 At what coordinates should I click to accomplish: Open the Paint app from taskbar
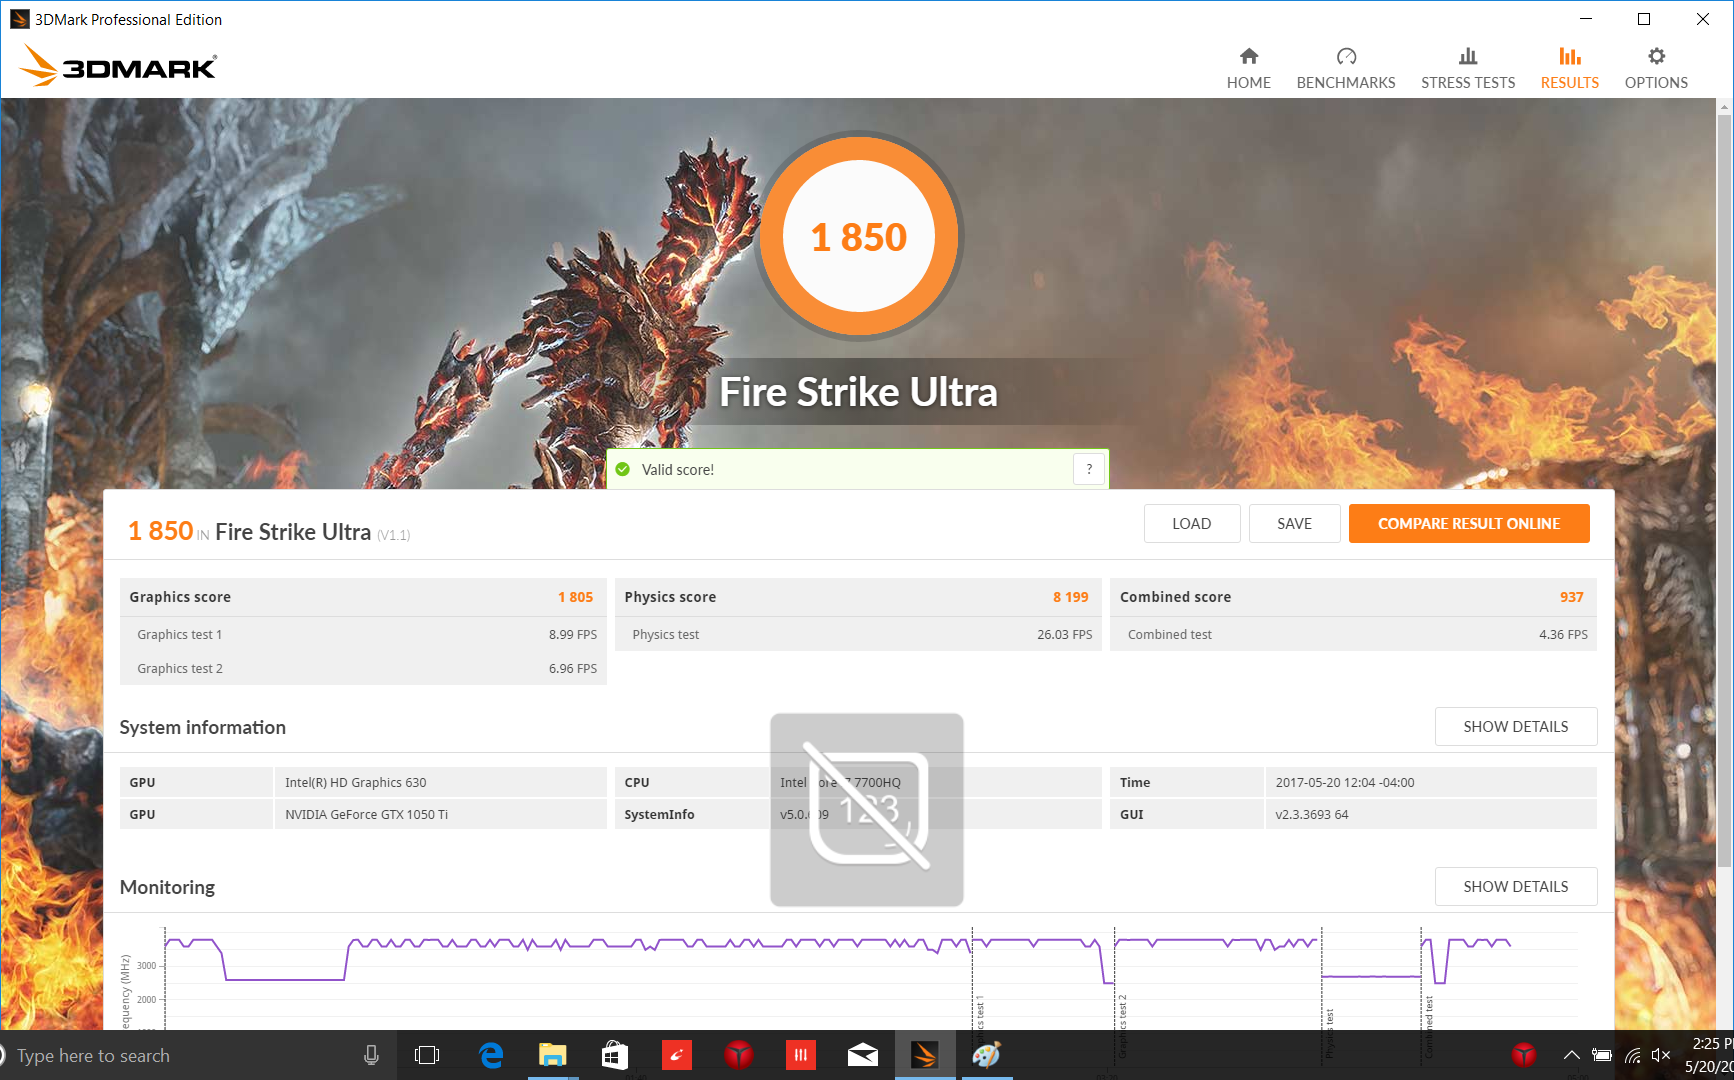[x=987, y=1055]
